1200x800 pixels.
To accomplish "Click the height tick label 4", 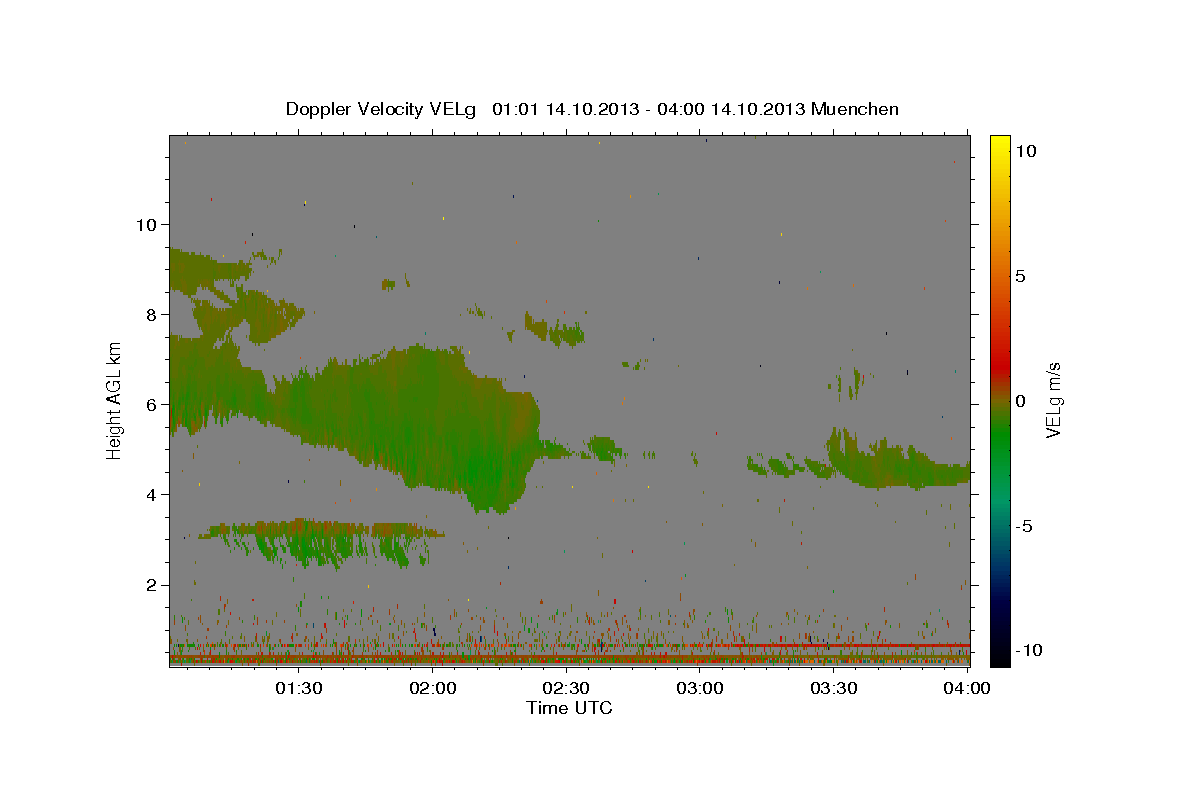I will tap(152, 494).
